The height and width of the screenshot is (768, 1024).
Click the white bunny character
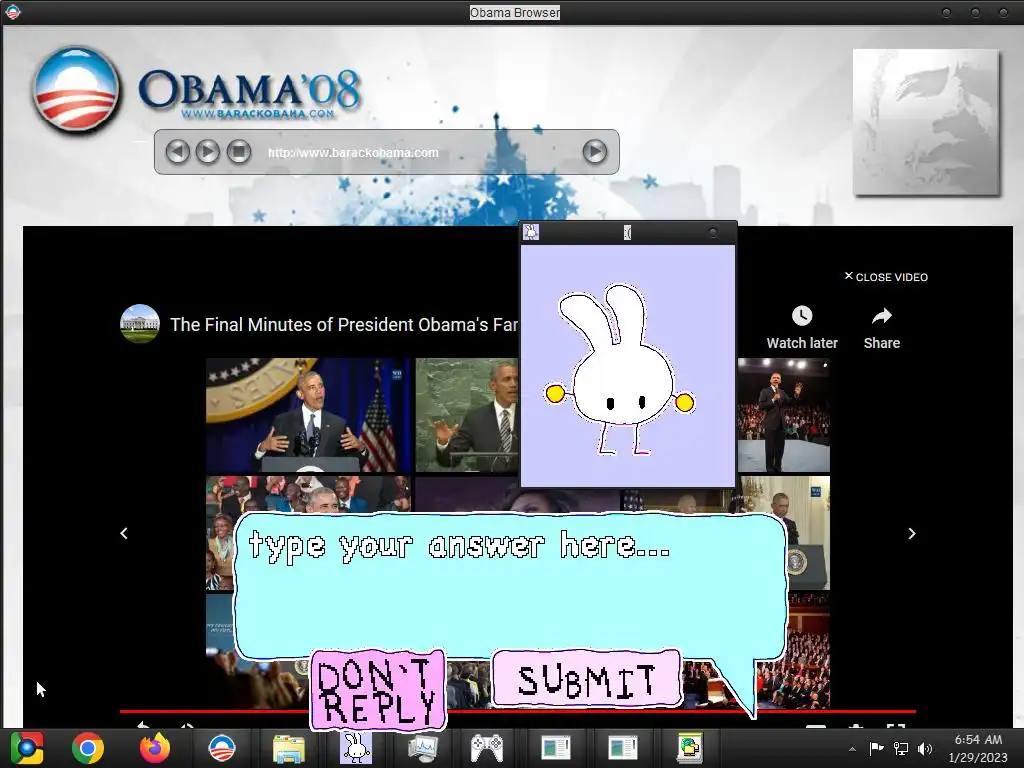tap(620, 370)
